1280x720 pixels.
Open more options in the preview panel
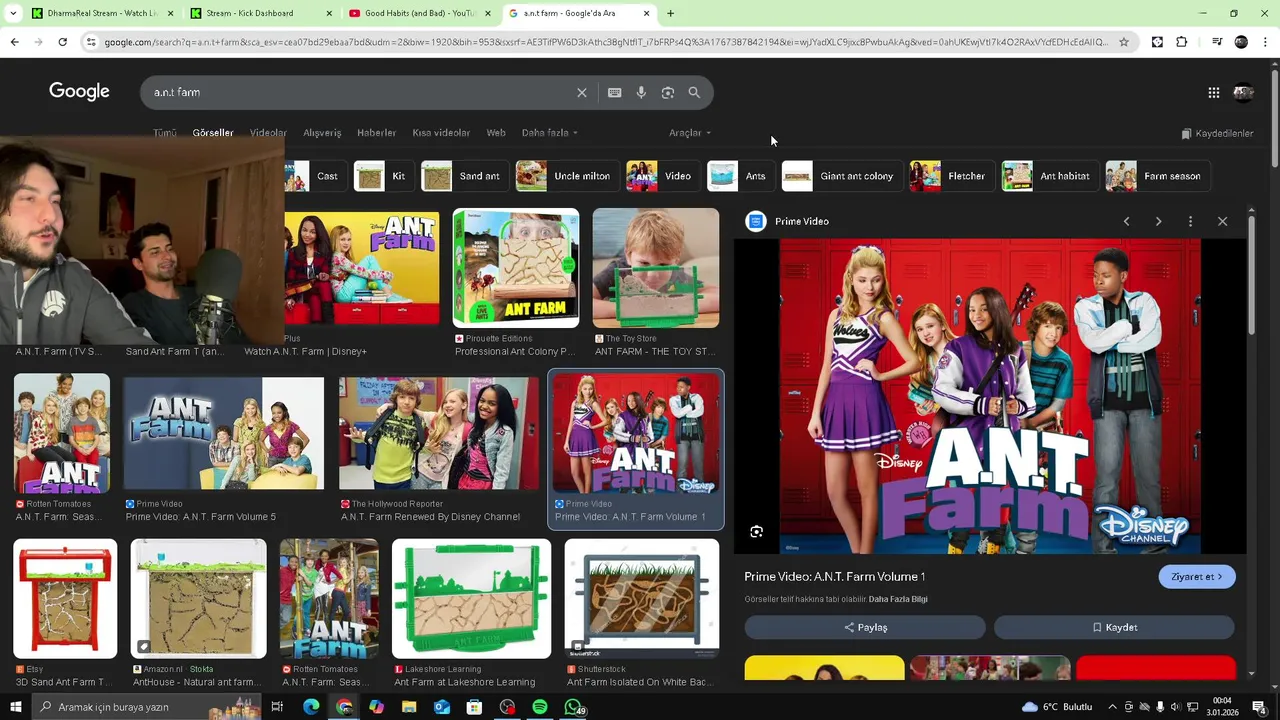(x=1191, y=221)
